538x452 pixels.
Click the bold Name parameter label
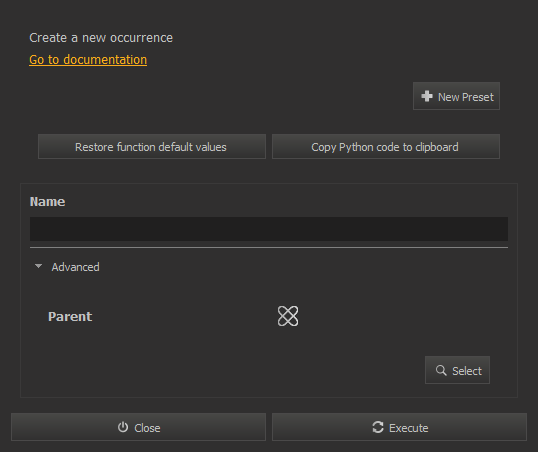[x=47, y=201]
